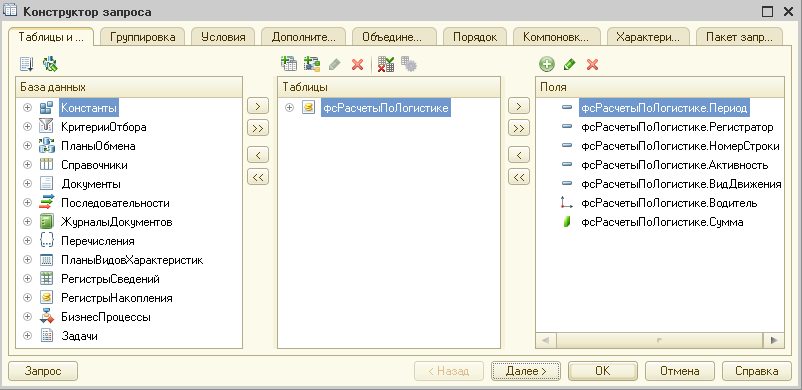
Task: Click the sort database list icon
Action: click(x=26, y=64)
